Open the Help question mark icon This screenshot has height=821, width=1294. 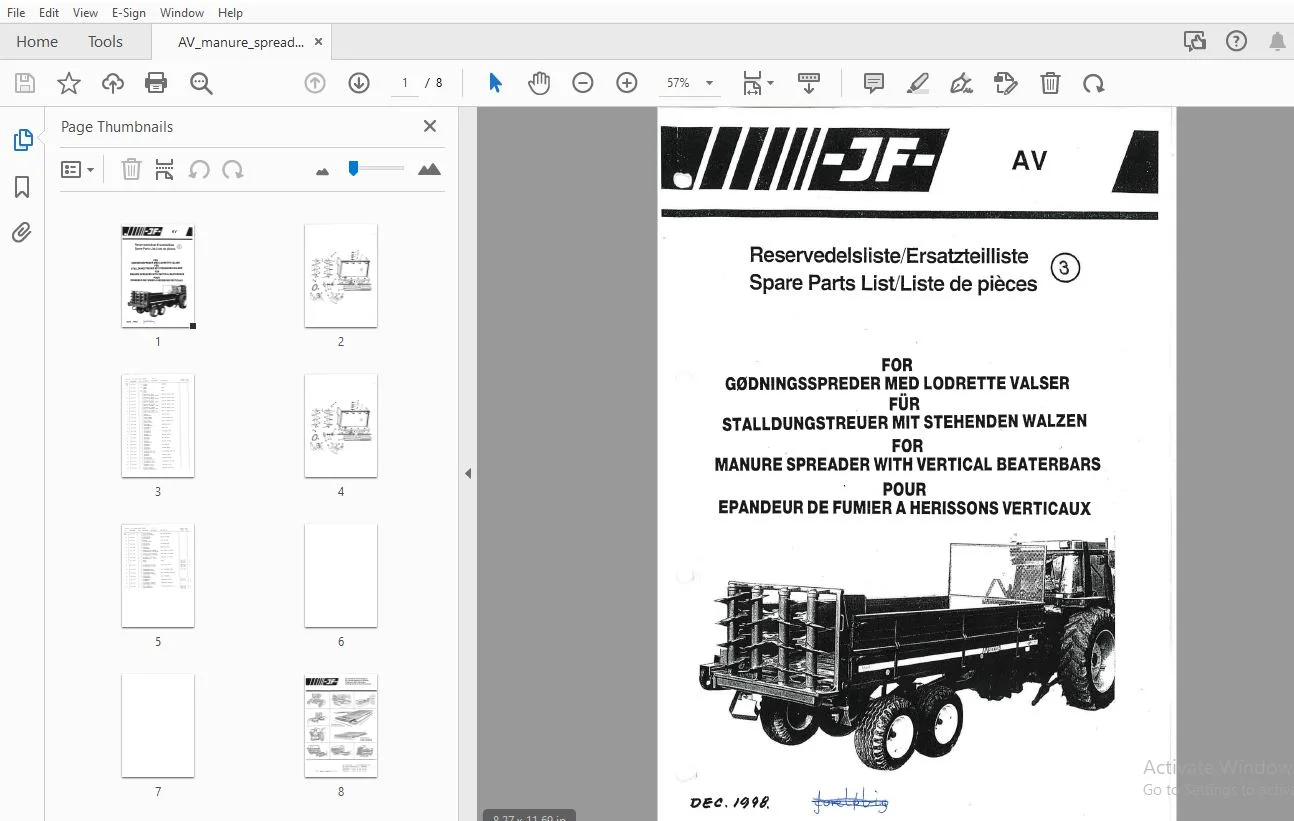point(1236,41)
